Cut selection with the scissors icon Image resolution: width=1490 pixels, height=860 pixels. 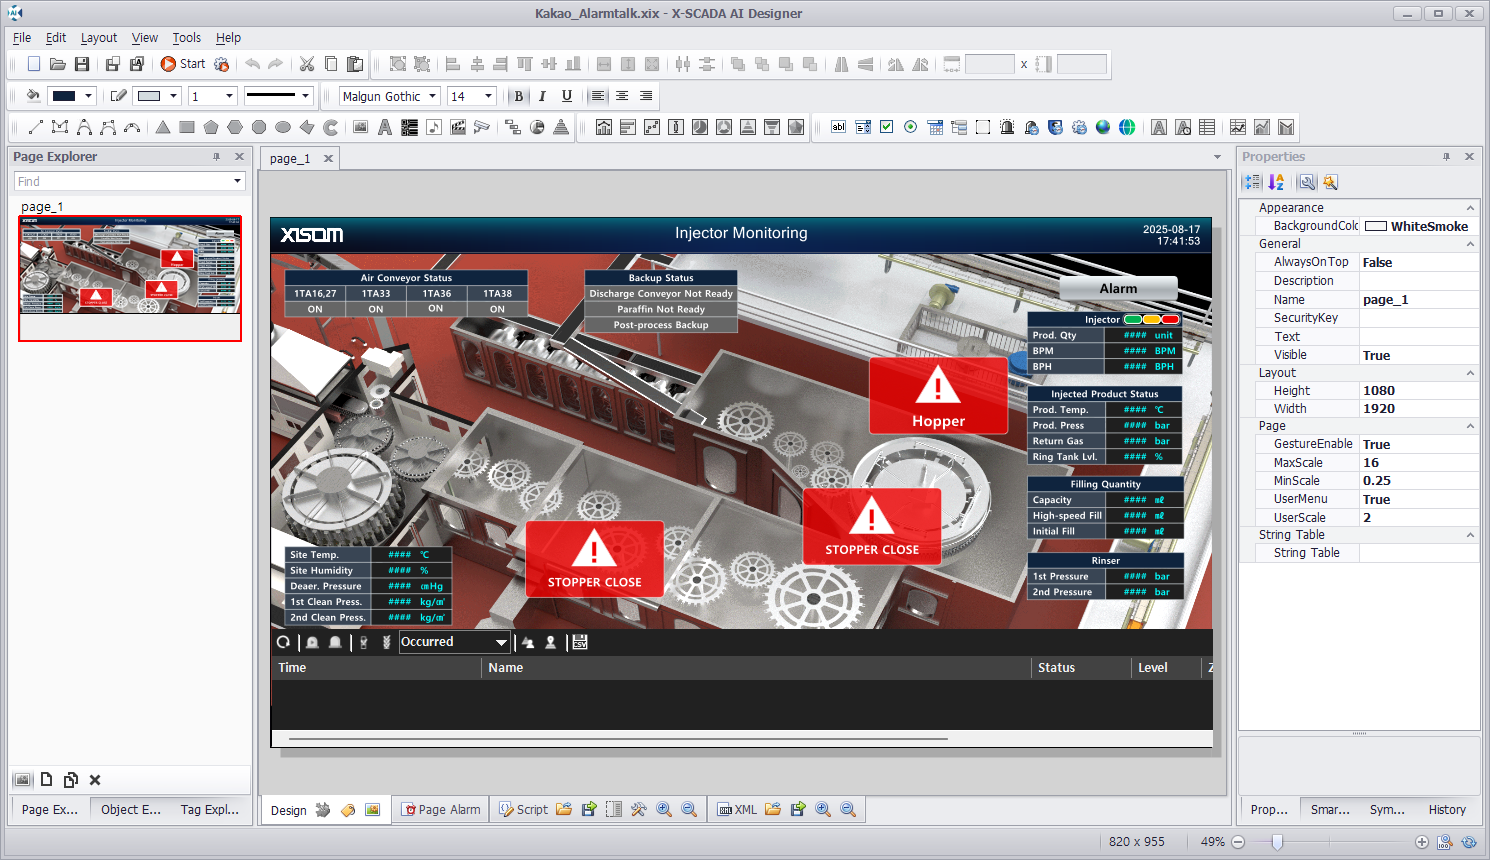307,64
